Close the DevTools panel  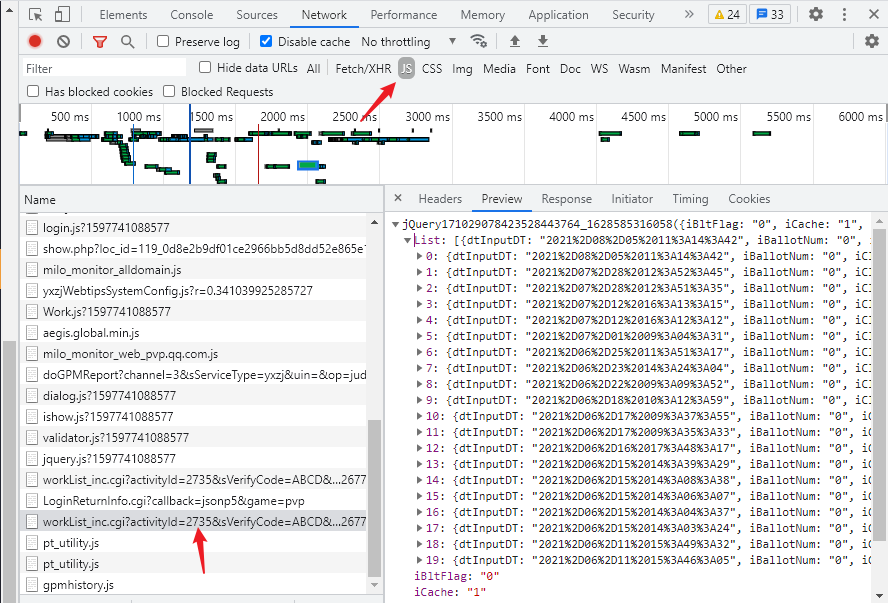[x=874, y=14]
